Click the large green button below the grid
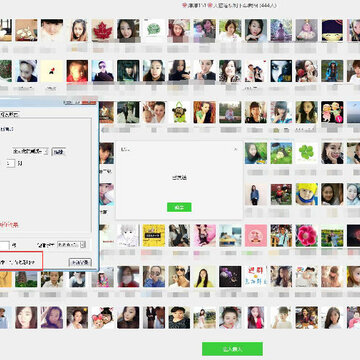The height and width of the screenshot is (360, 360). tap(232, 349)
